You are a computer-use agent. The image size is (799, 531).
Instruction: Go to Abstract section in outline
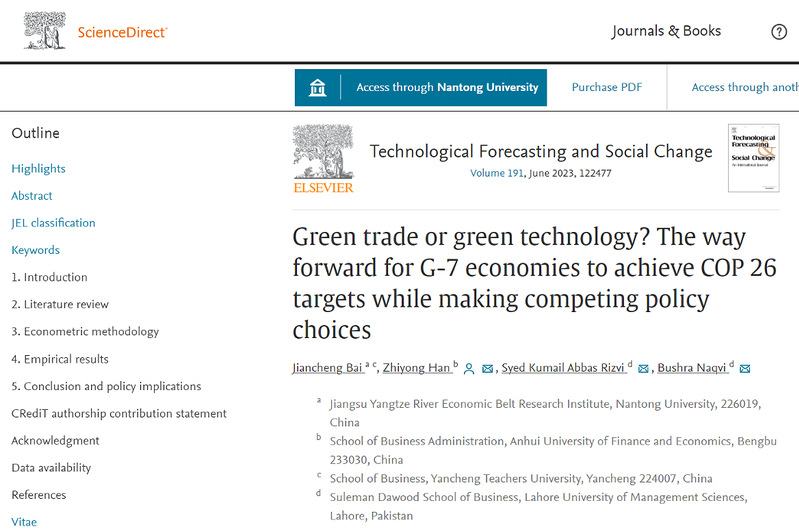(32, 195)
